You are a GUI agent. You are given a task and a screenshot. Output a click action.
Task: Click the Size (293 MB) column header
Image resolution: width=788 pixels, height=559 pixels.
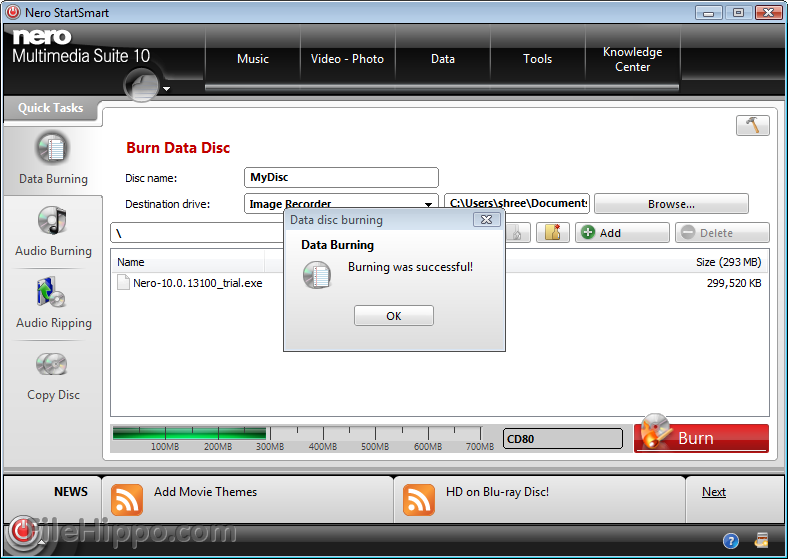[728, 262]
